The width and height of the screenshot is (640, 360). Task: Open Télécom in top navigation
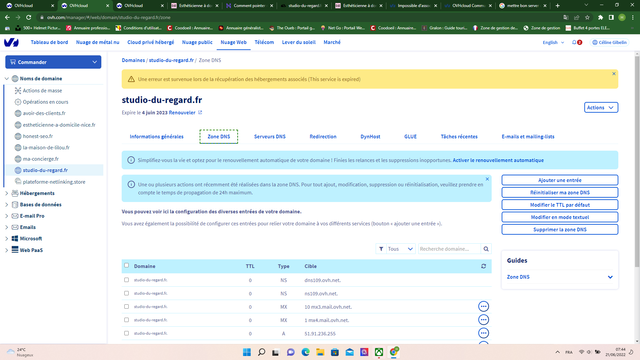coord(264,42)
